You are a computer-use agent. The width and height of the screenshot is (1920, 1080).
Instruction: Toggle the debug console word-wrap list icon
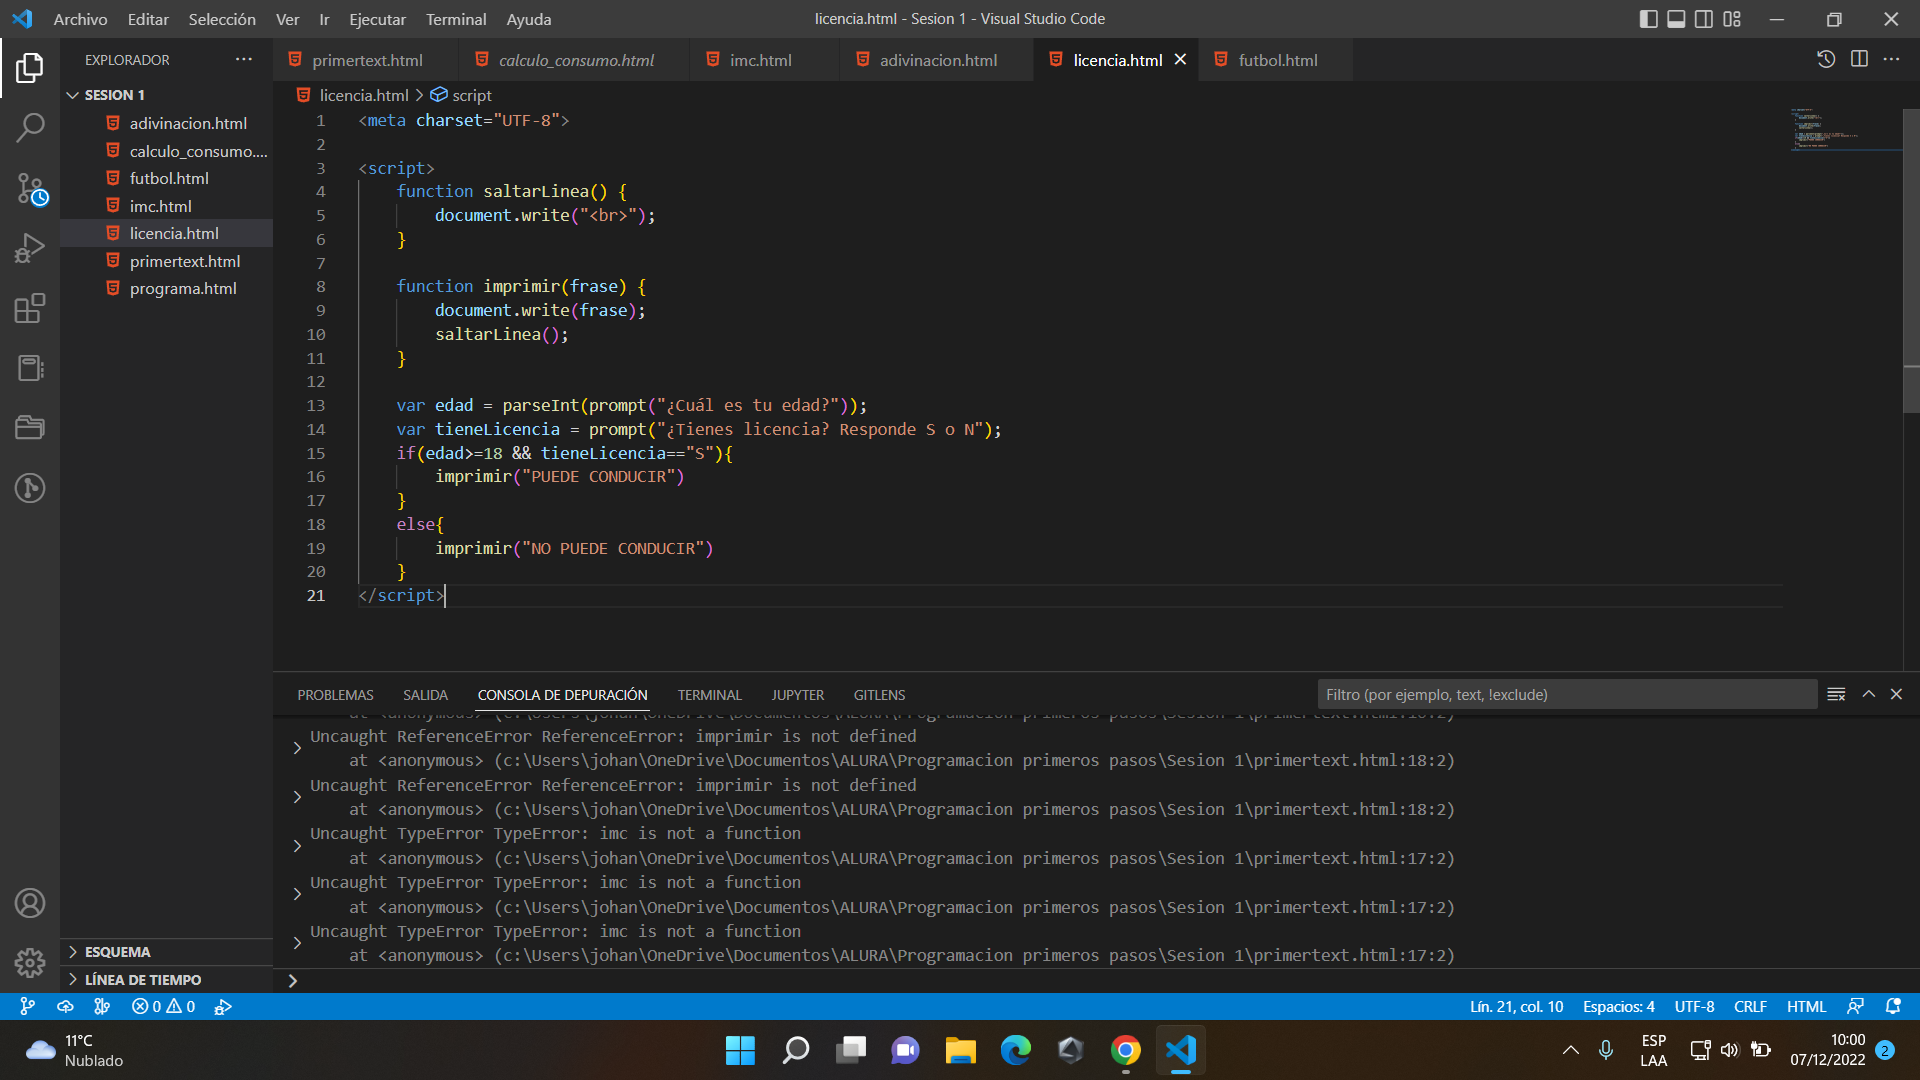(1836, 694)
